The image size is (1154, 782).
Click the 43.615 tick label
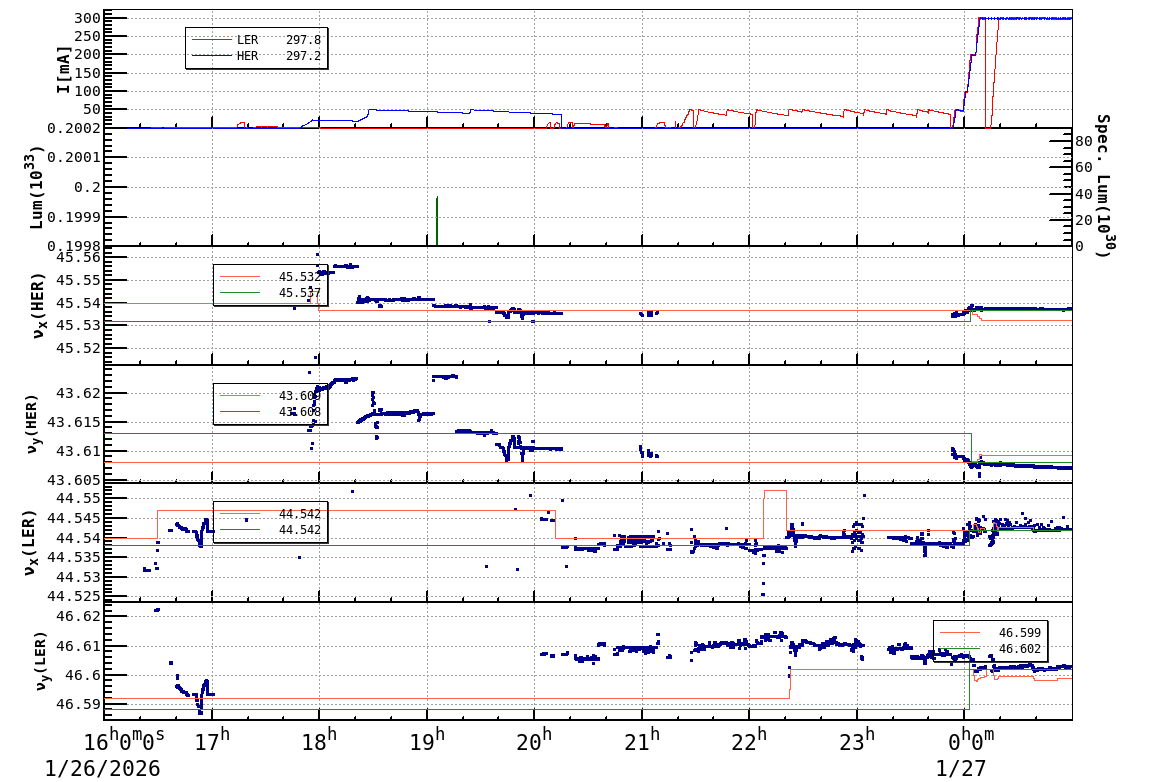(74, 422)
